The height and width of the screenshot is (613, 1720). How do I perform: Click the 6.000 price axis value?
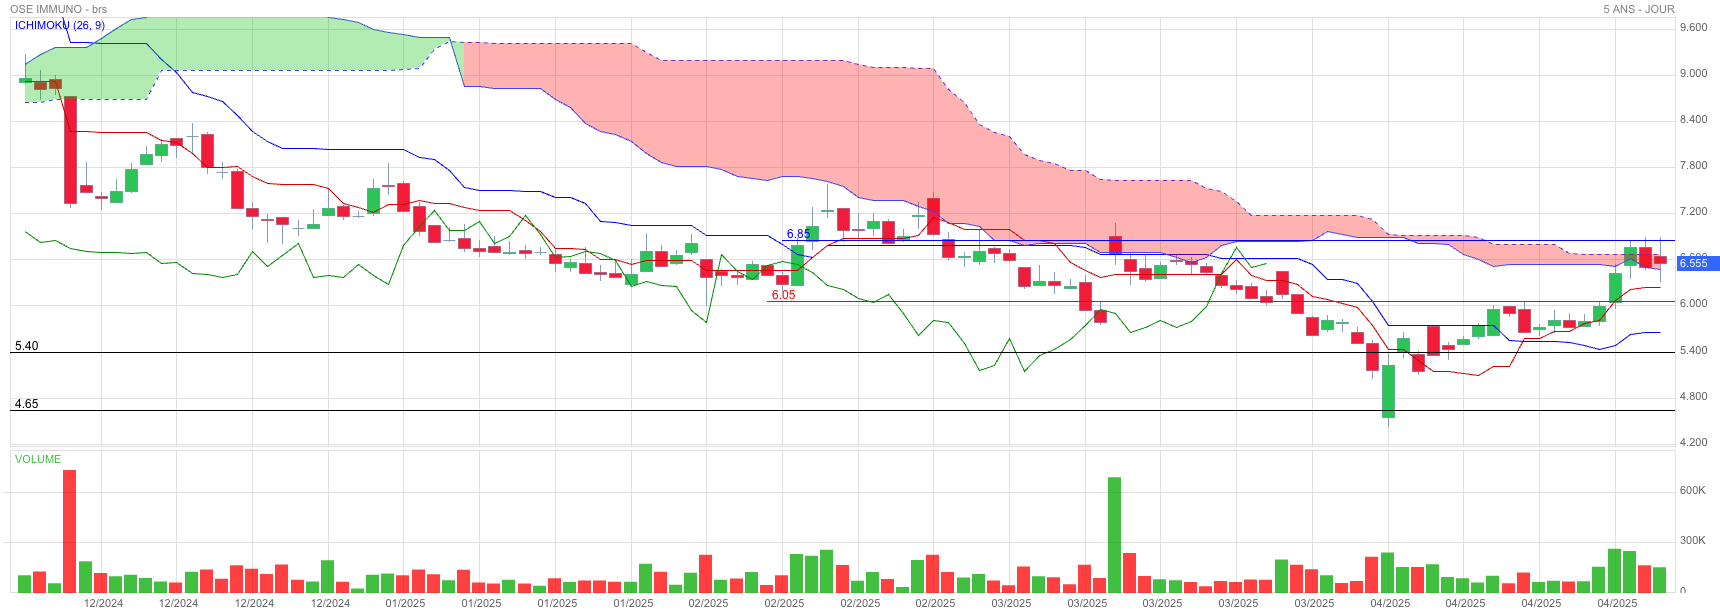[x=1694, y=304]
